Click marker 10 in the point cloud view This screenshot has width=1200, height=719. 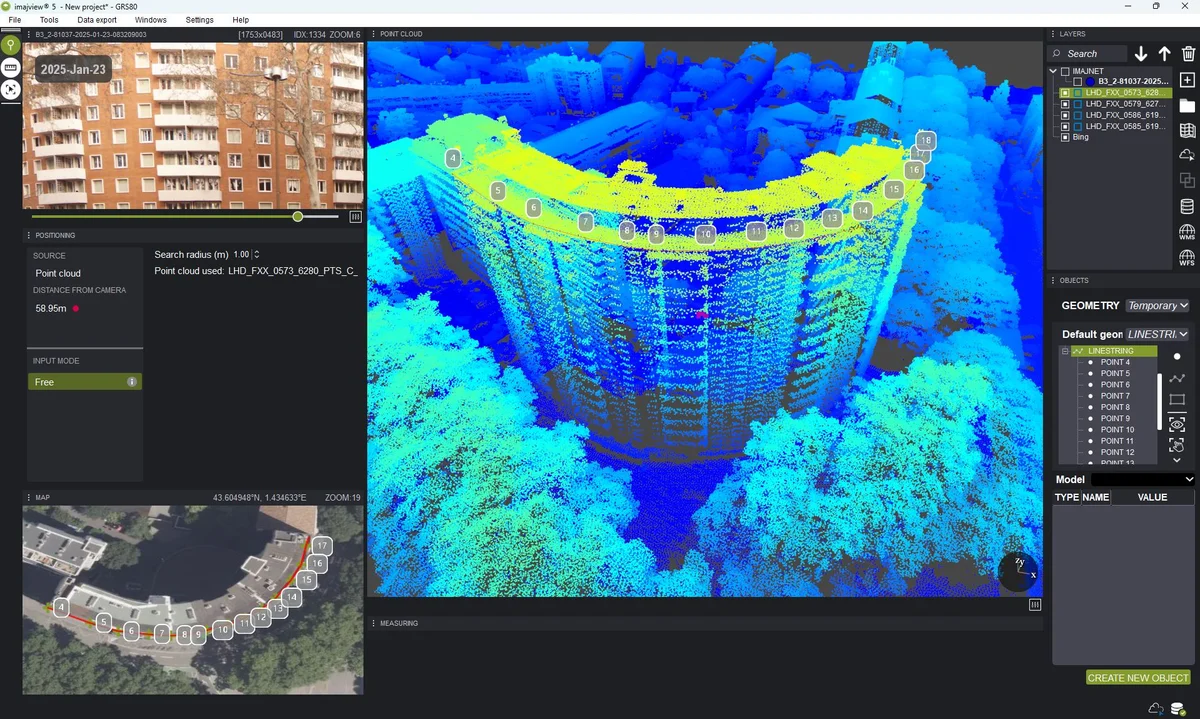click(705, 234)
